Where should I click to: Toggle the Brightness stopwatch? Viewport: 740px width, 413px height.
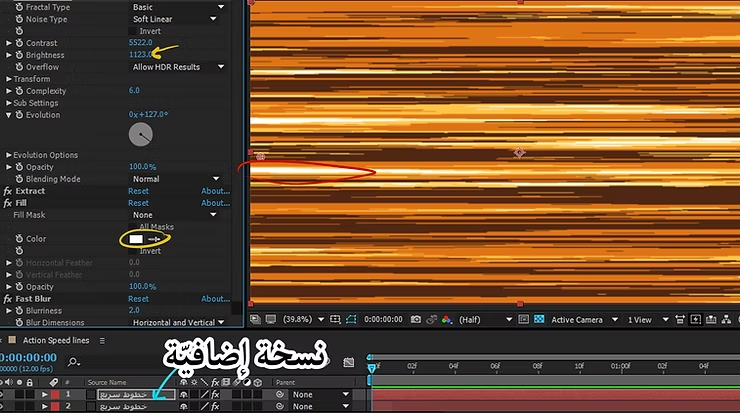click(19, 55)
